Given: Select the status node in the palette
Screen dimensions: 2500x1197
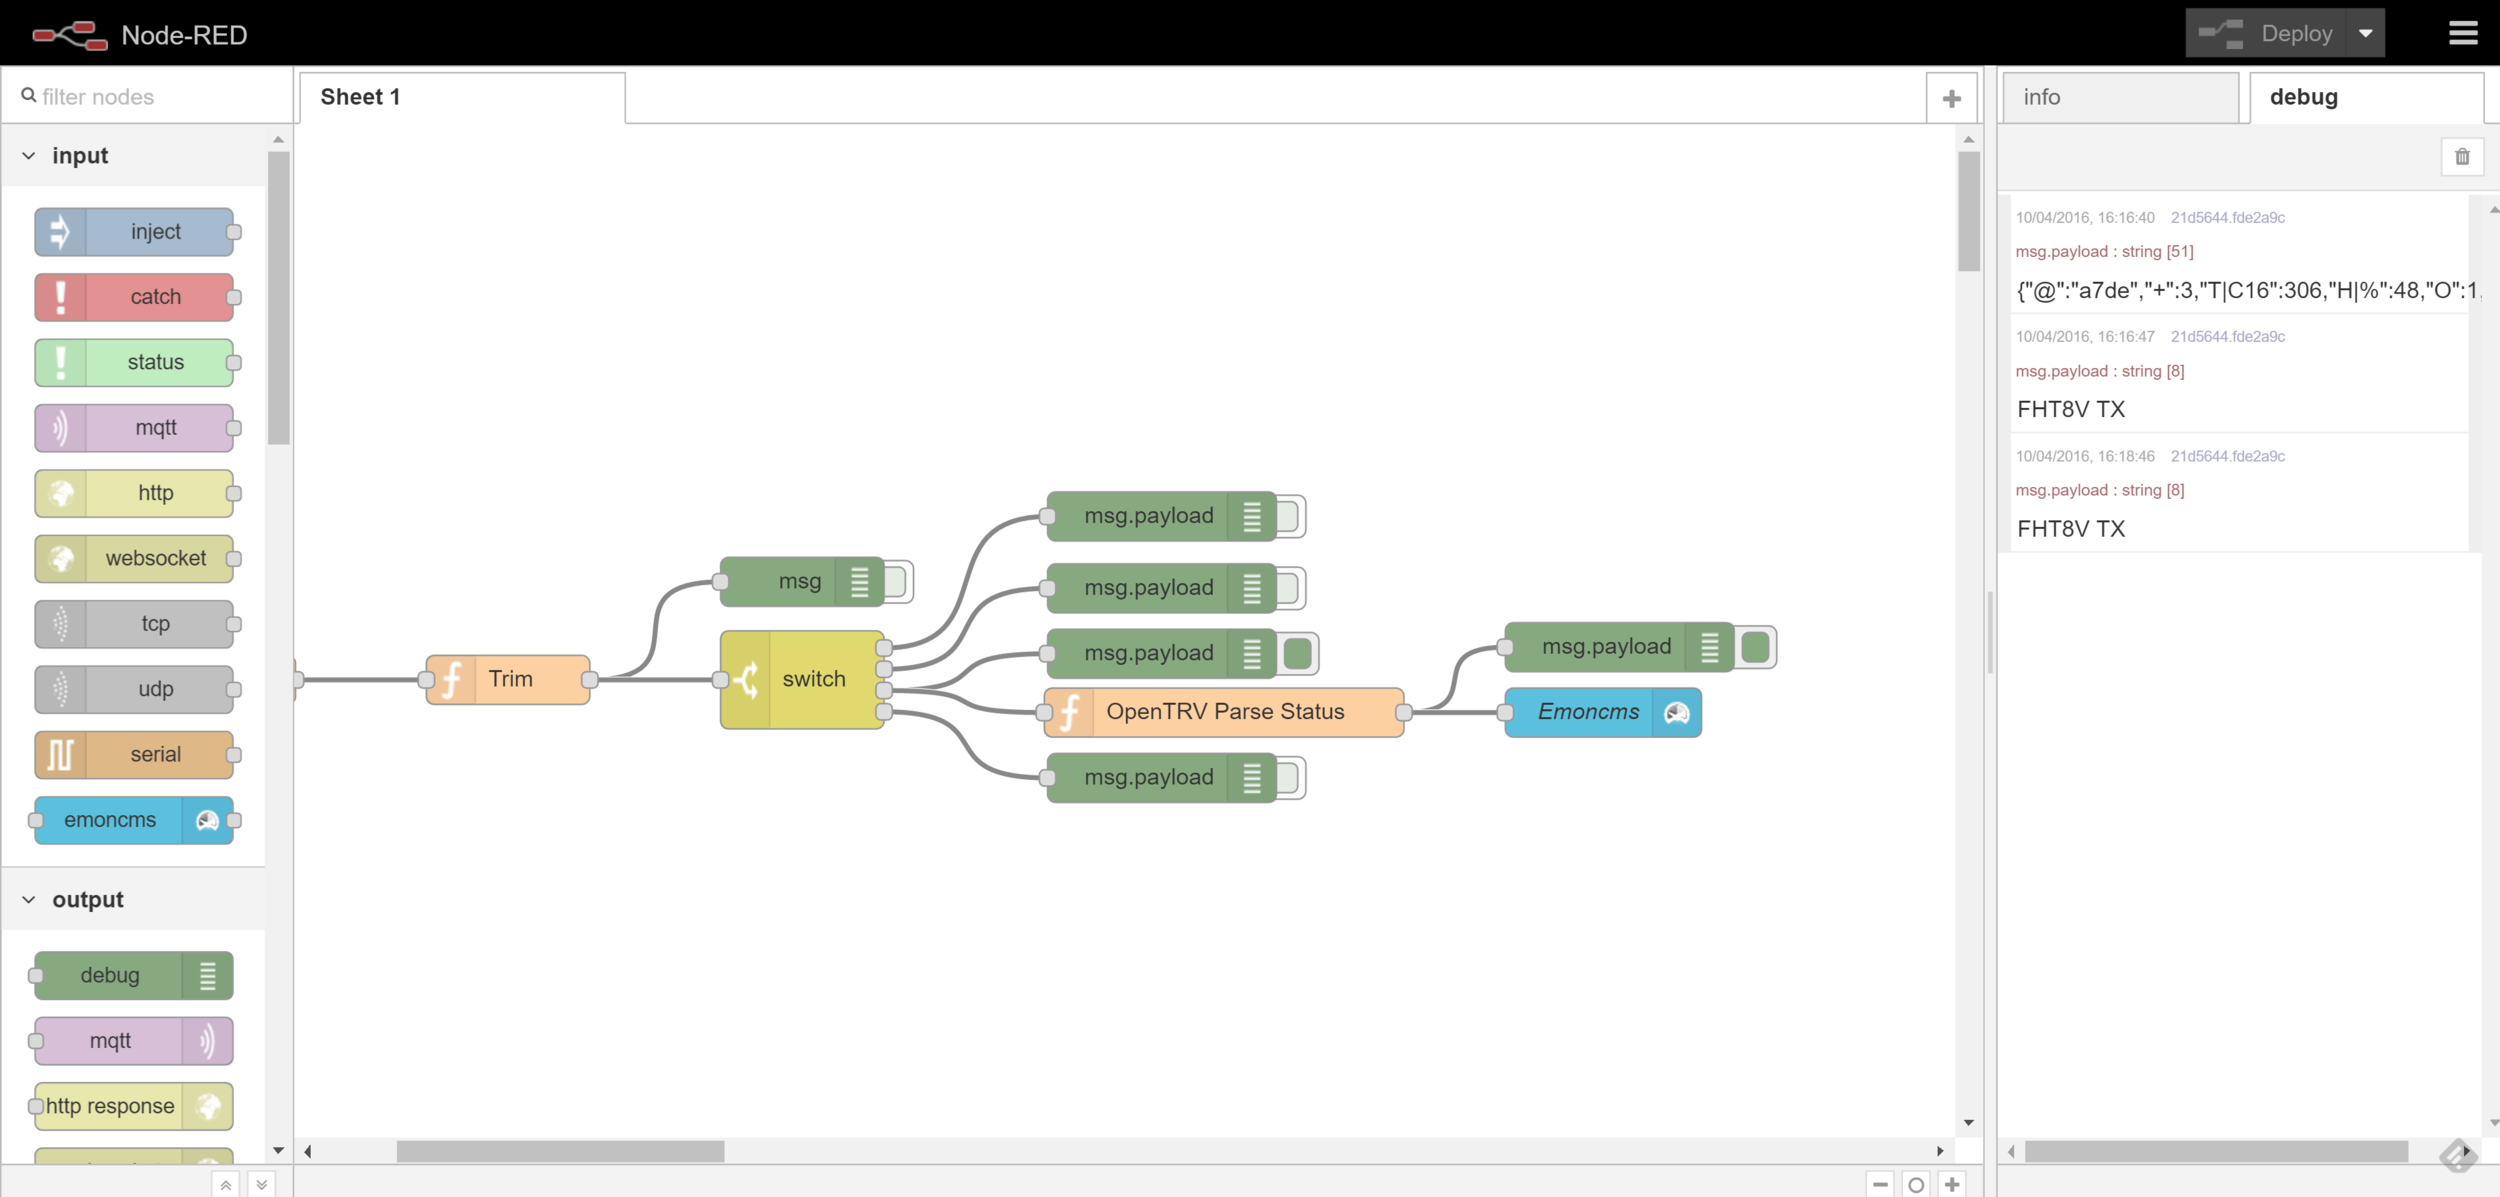Looking at the screenshot, I should pos(134,362).
